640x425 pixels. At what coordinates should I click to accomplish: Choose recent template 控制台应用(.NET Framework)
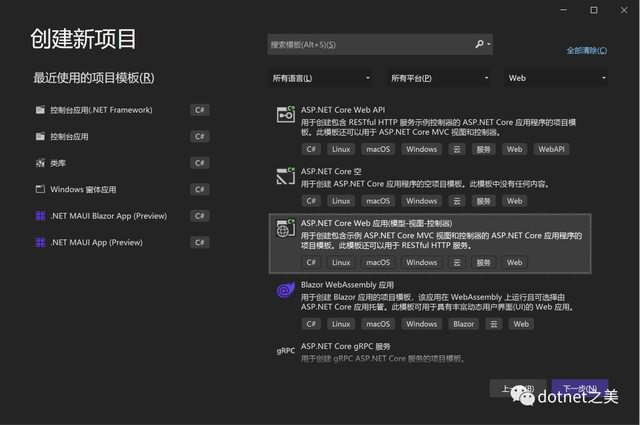click(122, 110)
